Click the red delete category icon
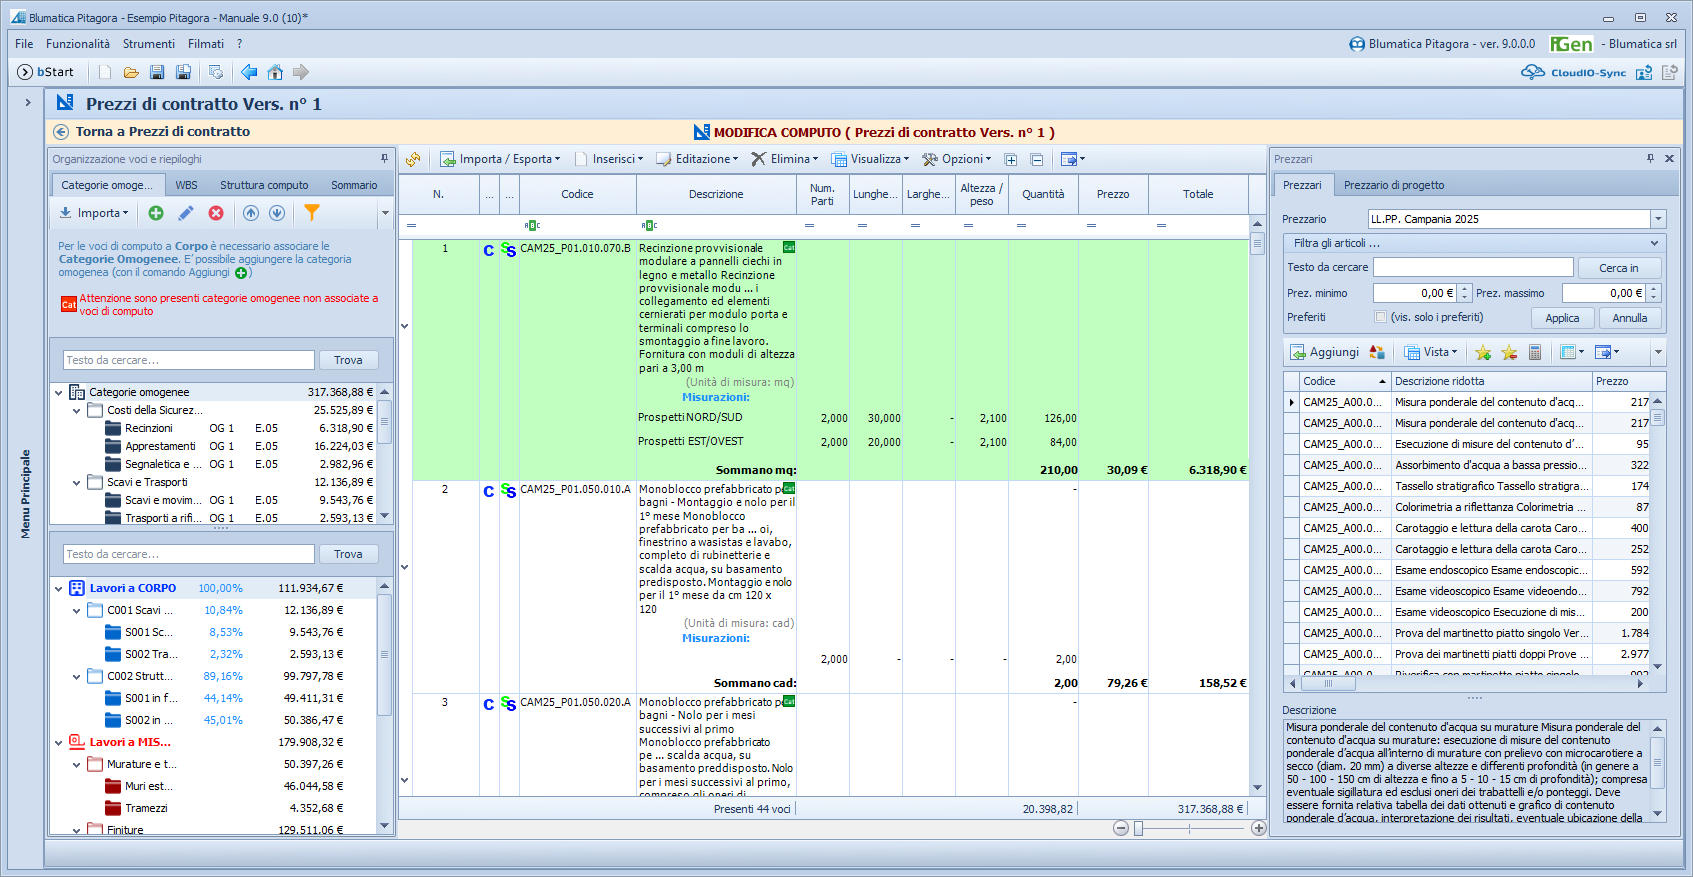Image resolution: width=1693 pixels, height=877 pixels. (216, 213)
